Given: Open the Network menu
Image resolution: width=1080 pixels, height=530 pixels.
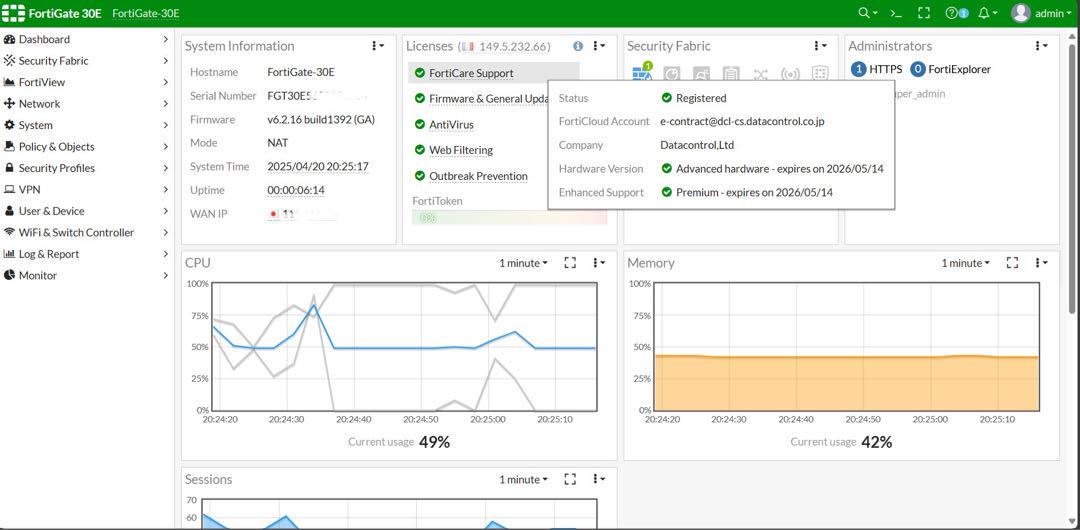Looking at the screenshot, I should (86, 103).
